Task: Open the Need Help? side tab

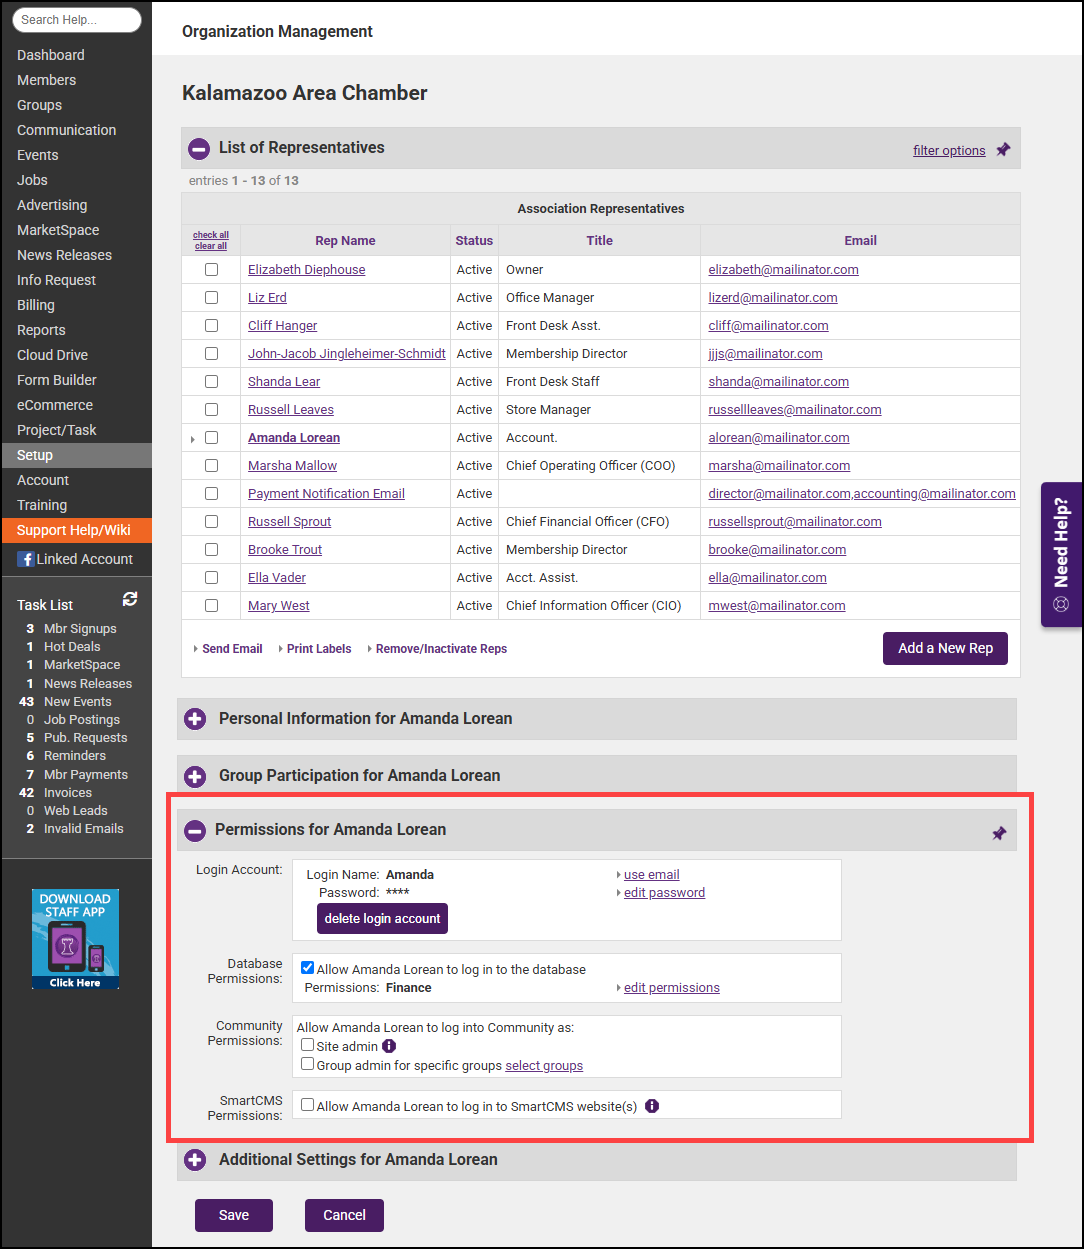Action: point(1061,554)
